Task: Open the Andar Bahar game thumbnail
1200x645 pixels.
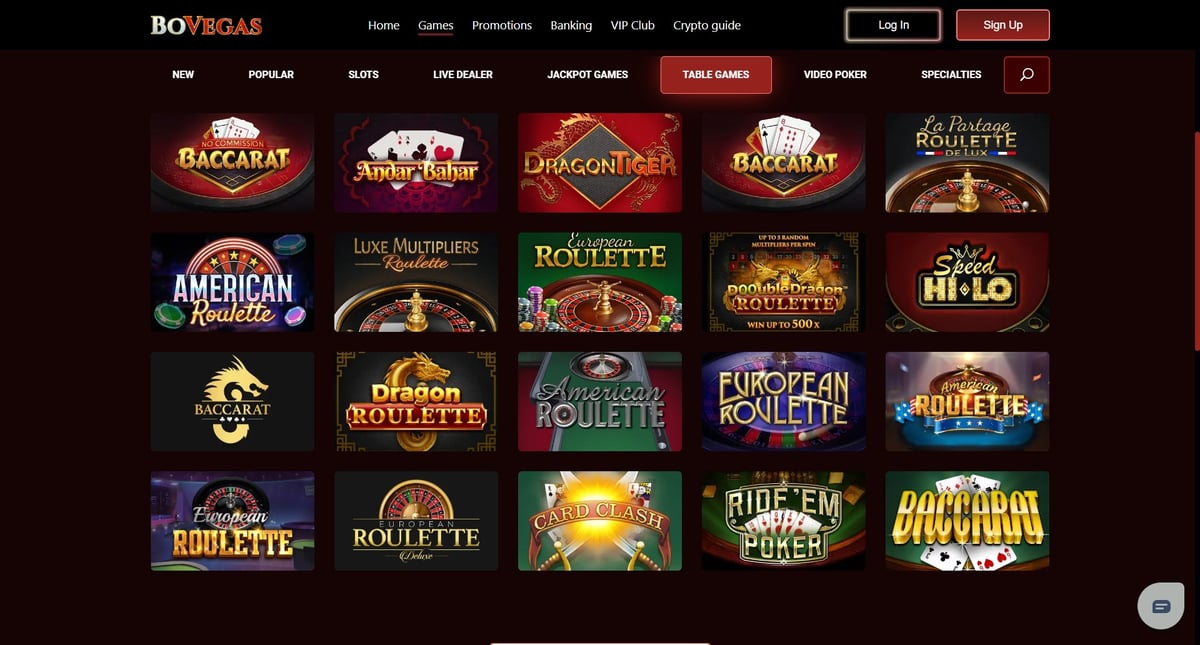Action: [416, 163]
